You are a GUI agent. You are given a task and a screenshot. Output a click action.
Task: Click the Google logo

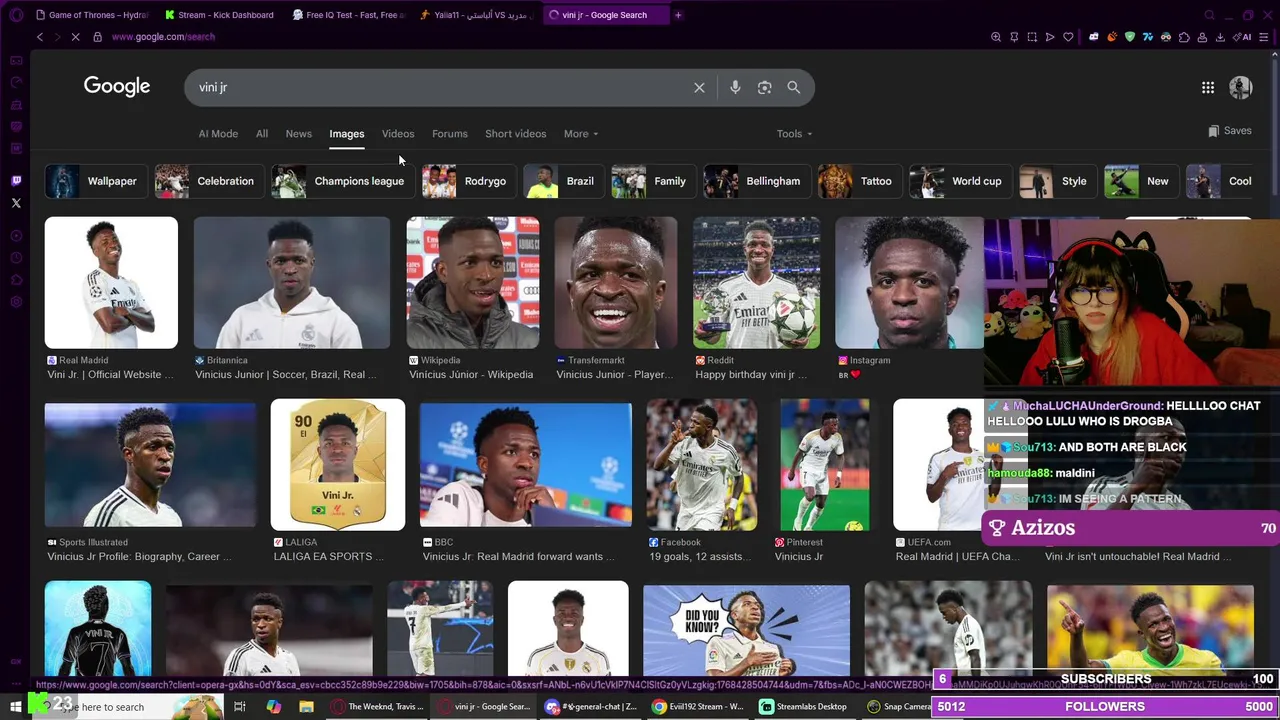pos(117,86)
